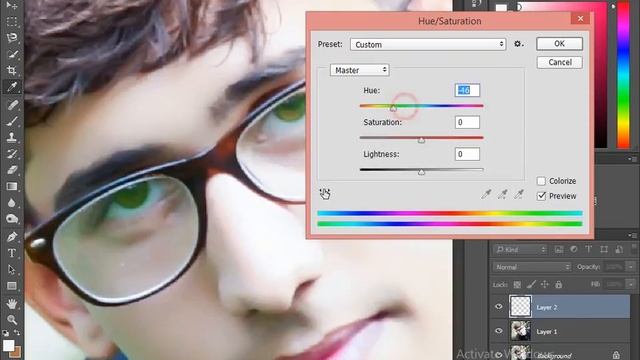Select the Hand tool in the toolbar
The height and width of the screenshot is (360, 640).
point(12,304)
